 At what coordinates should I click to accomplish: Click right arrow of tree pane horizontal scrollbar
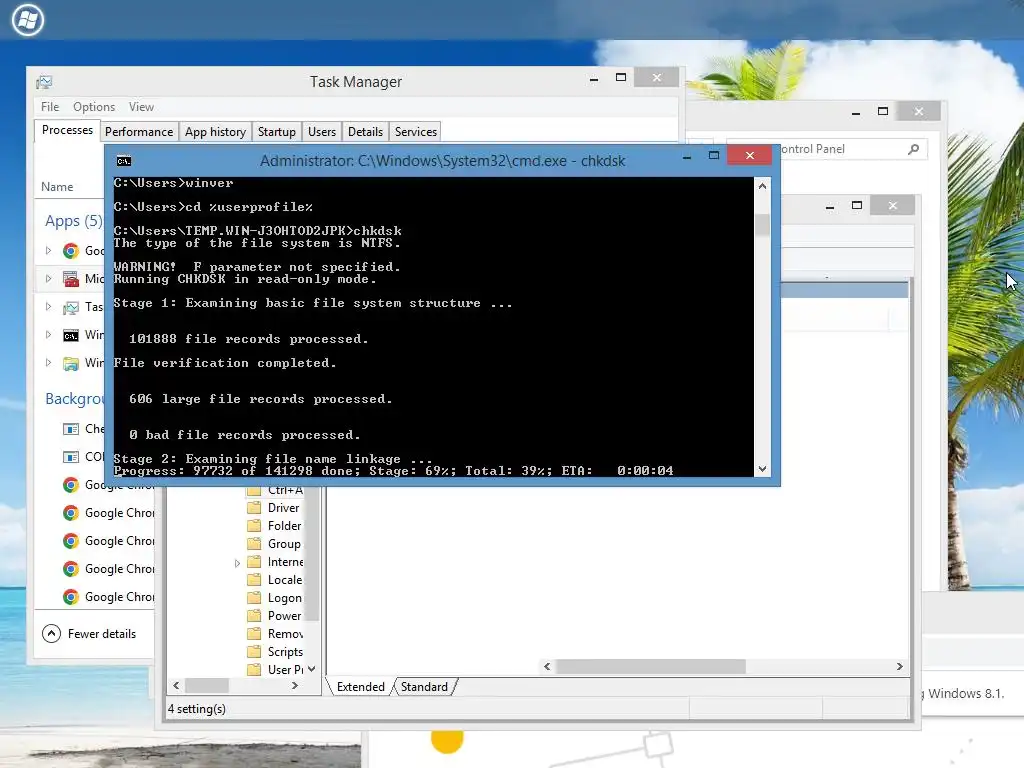pos(295,685)
